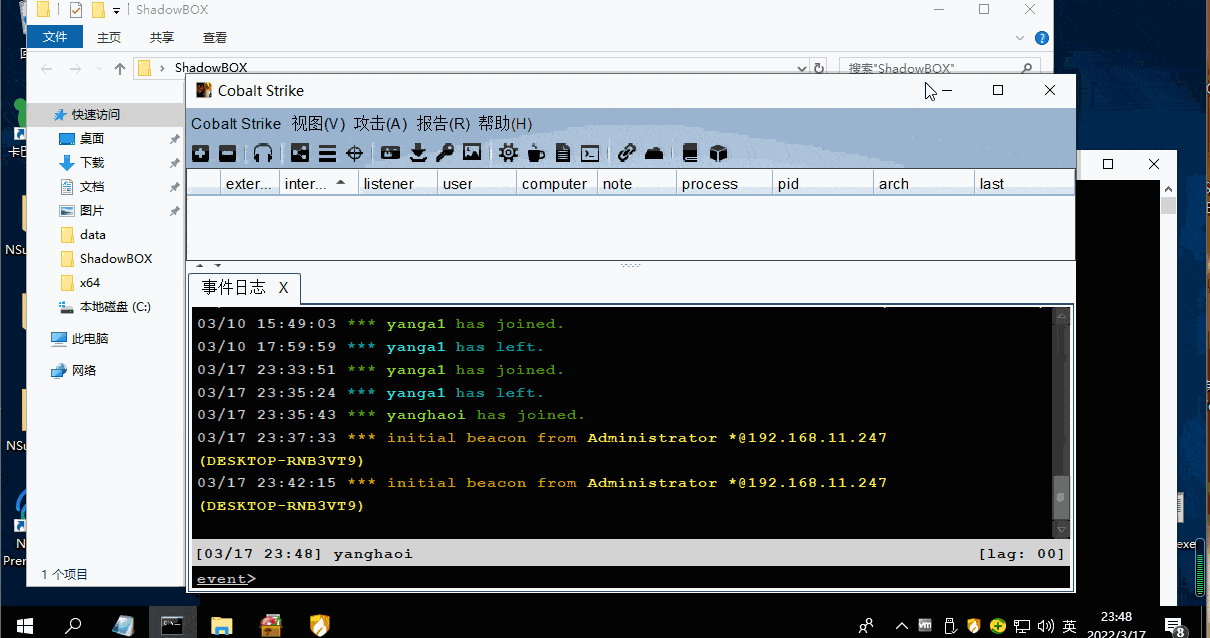Sort by the pid column header
1210x638 pixels.
tap(823, 184)
